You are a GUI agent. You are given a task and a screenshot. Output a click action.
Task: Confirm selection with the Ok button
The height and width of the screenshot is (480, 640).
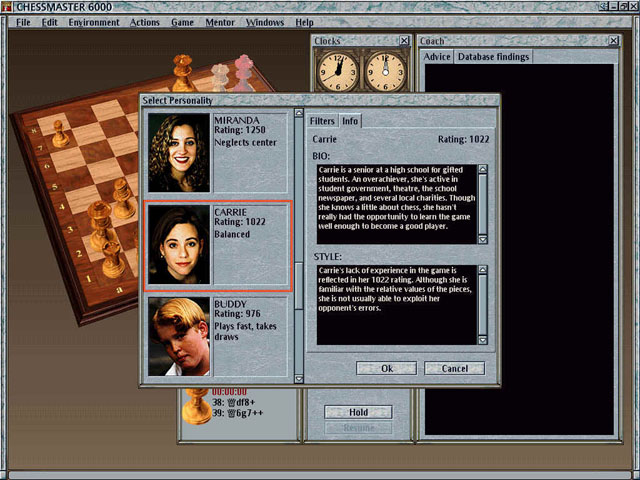[387, 368]
